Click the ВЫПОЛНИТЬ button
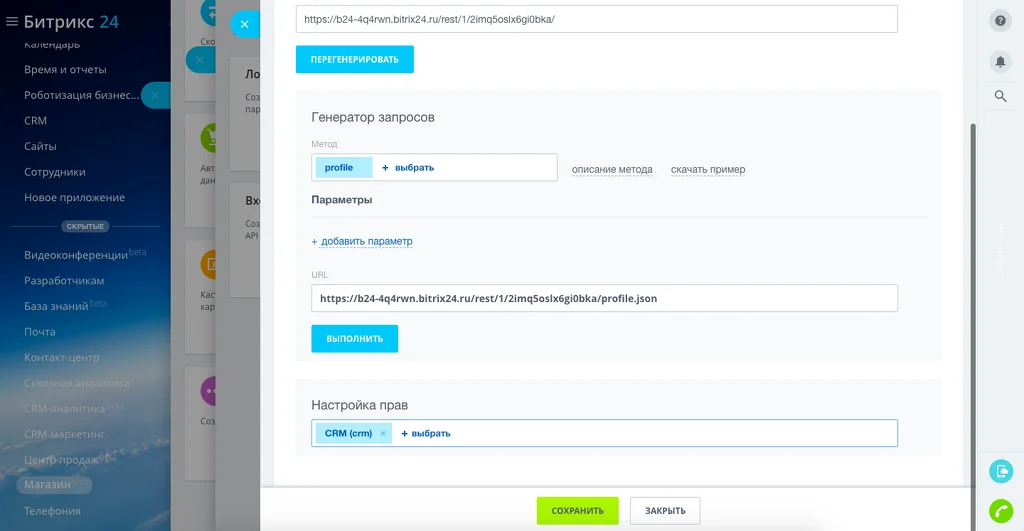The image size is (1024, 531). tap(355, 338)
